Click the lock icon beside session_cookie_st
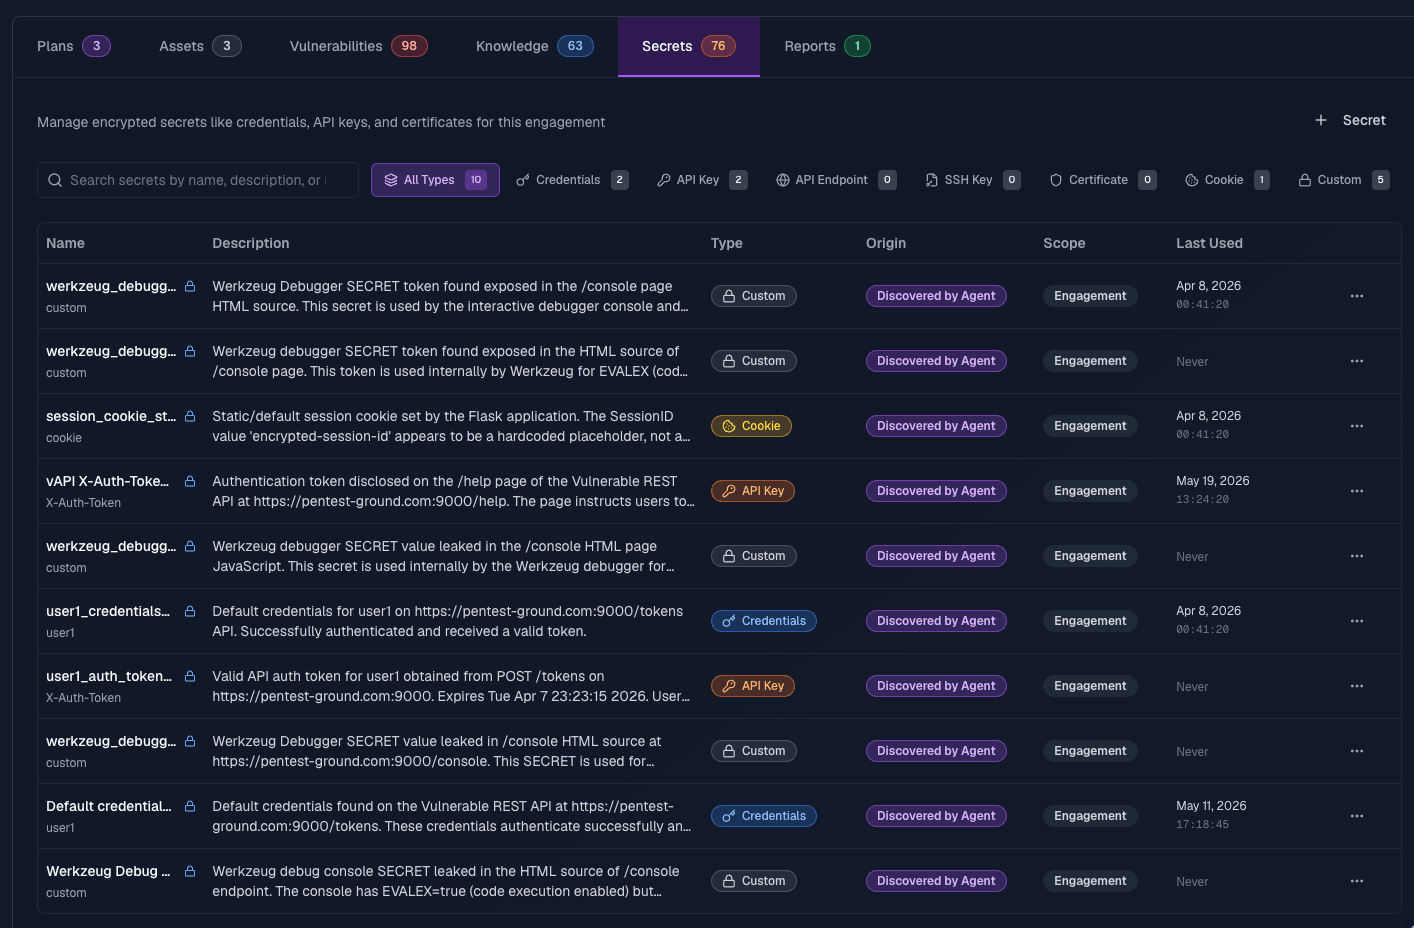The width and height of the screenshot is (1414, 928). point(190,416)
